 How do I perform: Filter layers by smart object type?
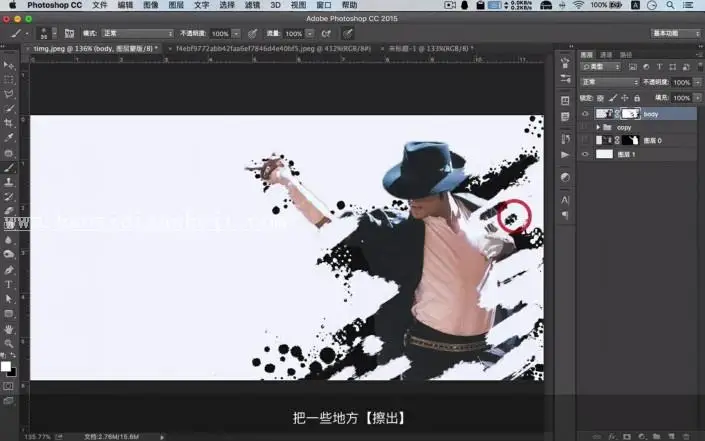[x=686, y=67]
